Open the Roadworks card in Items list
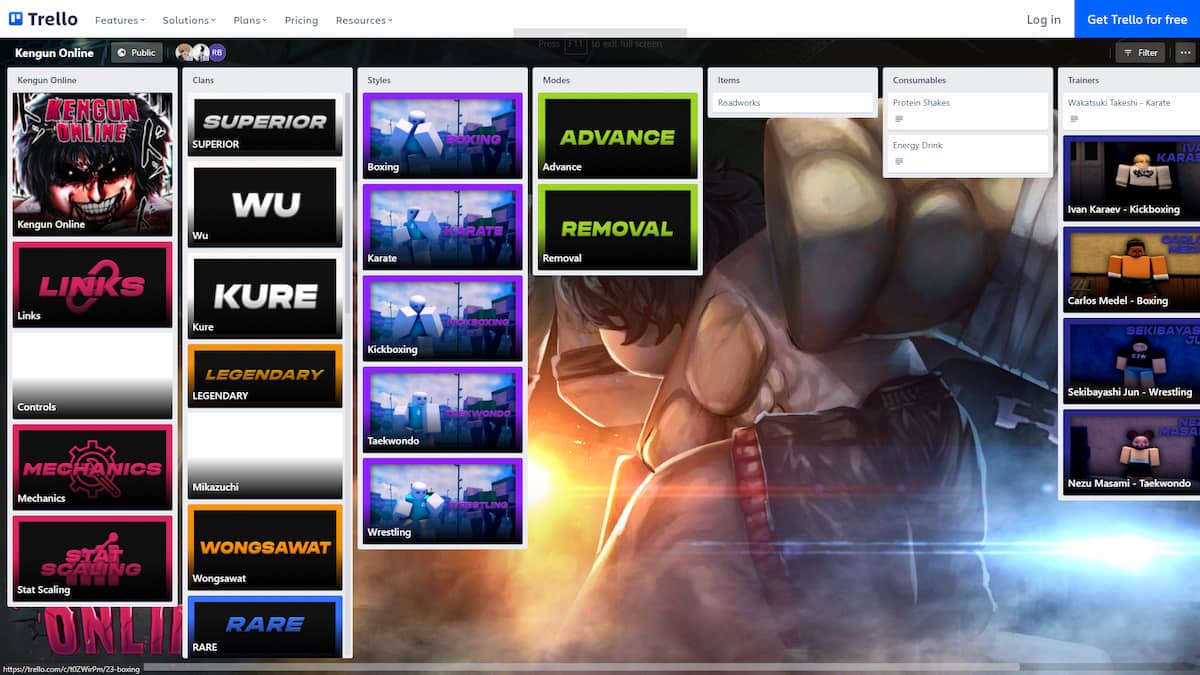The width and height of the screenshot is (1200, 675). (x=791, y=102)
